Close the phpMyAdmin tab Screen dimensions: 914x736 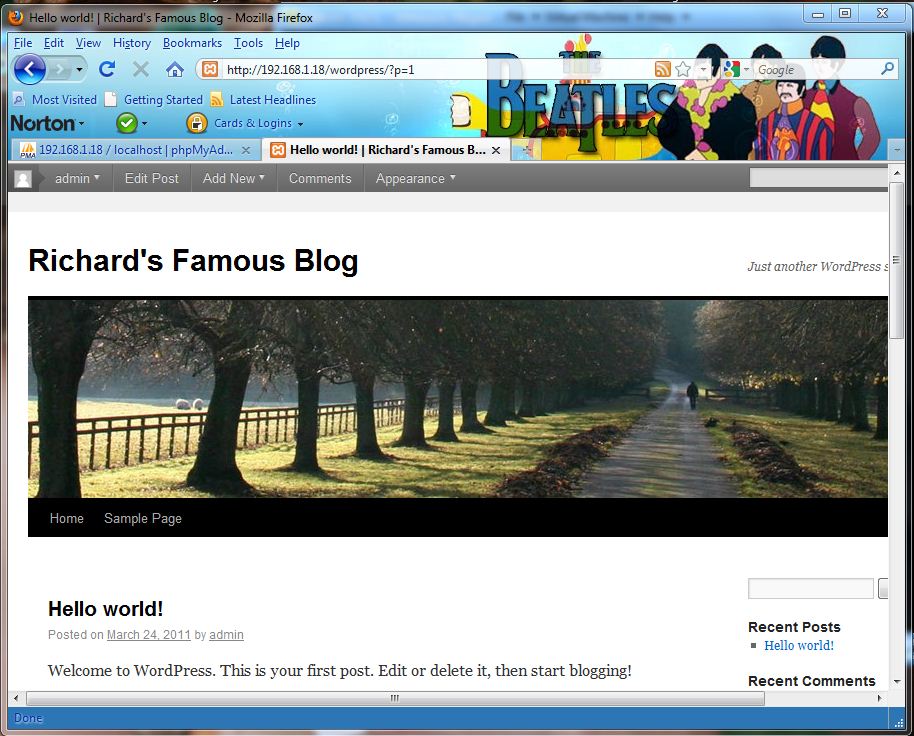tap(246, 150)
